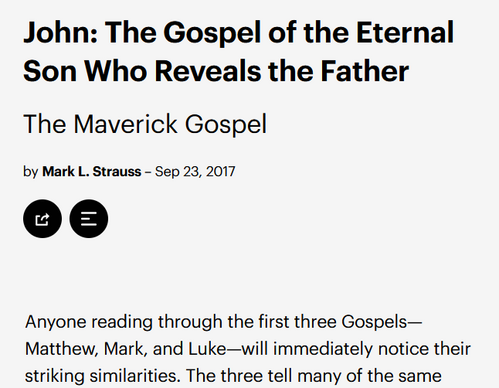Click the share article icon
499x388 pixels.
click(42, 219)
